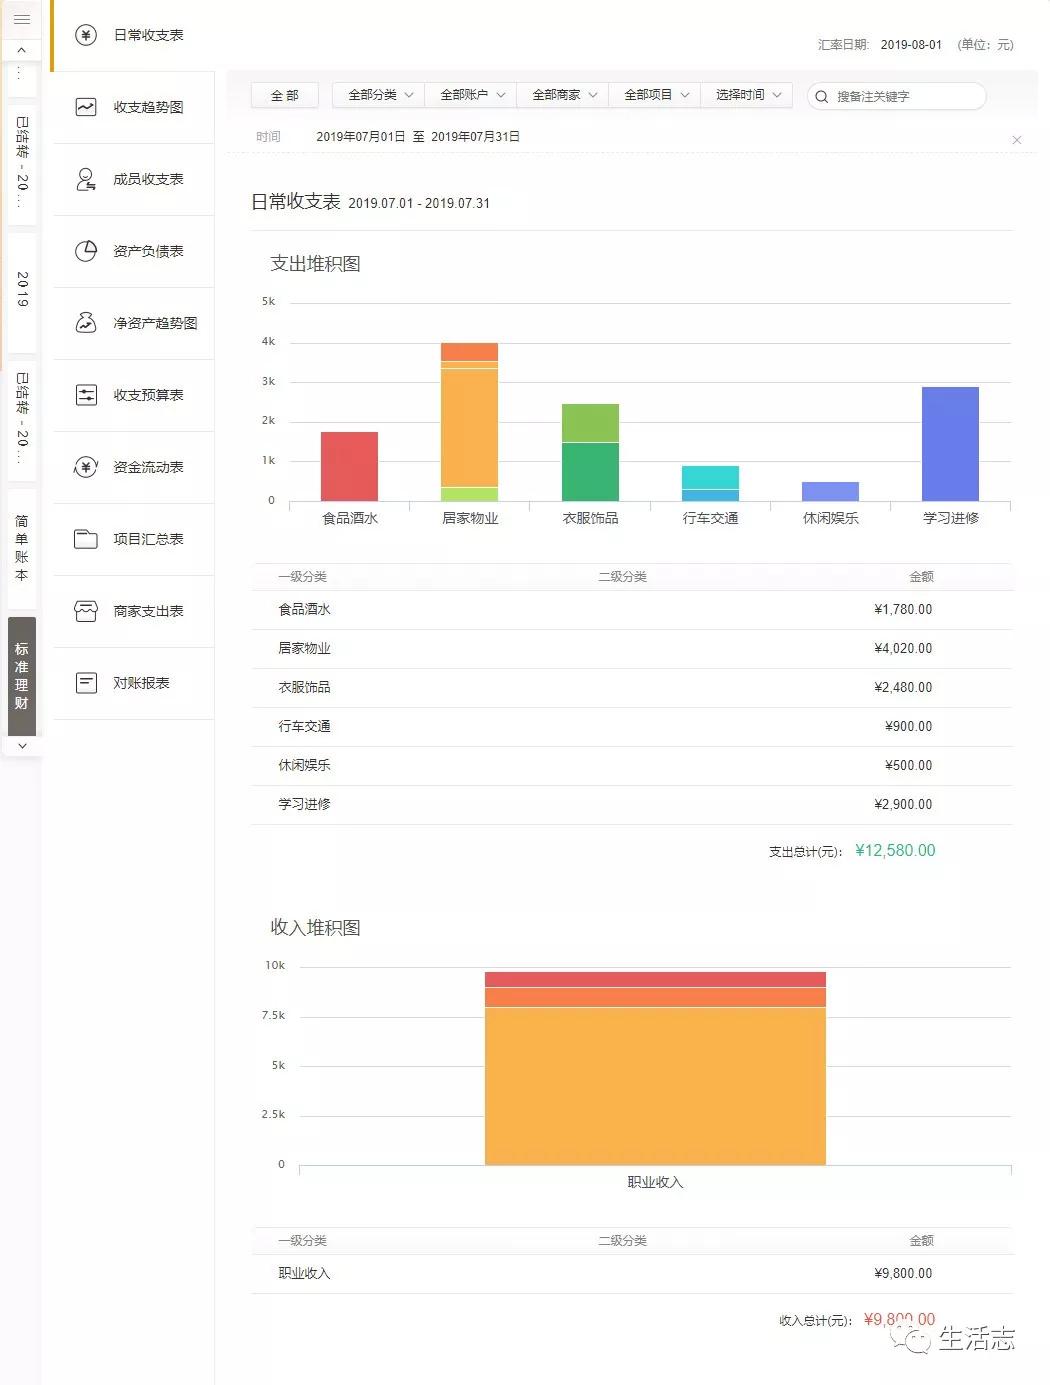Expand the 选择时间 picker
The image size is (1050, 1385).
(x=746, y=95)
